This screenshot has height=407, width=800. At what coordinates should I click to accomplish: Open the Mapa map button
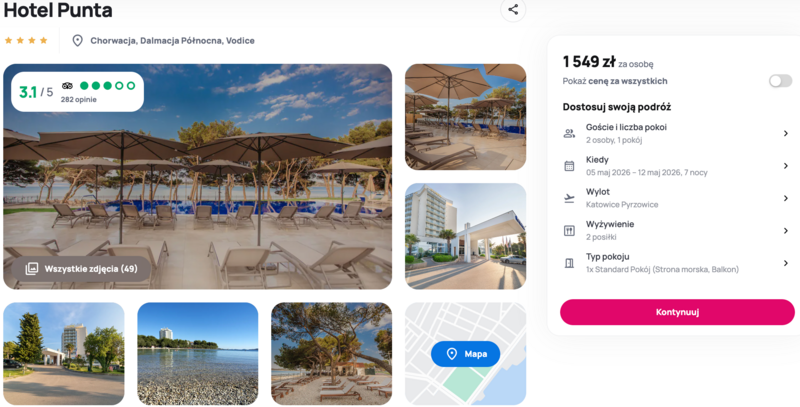pyautogui.click(x=465, y=354)
